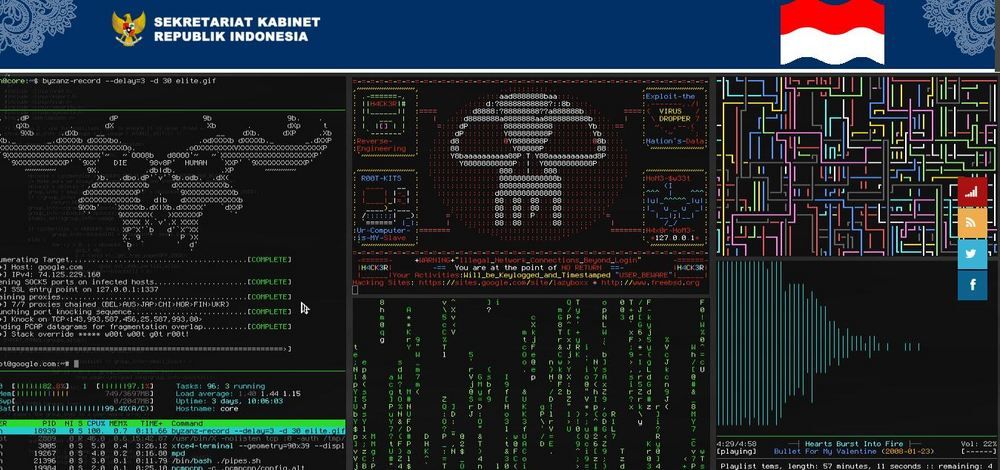This screenshot has height=470, width=1000.
Task: Open the orange RSS feed icon
Action: tap(971, 223)
